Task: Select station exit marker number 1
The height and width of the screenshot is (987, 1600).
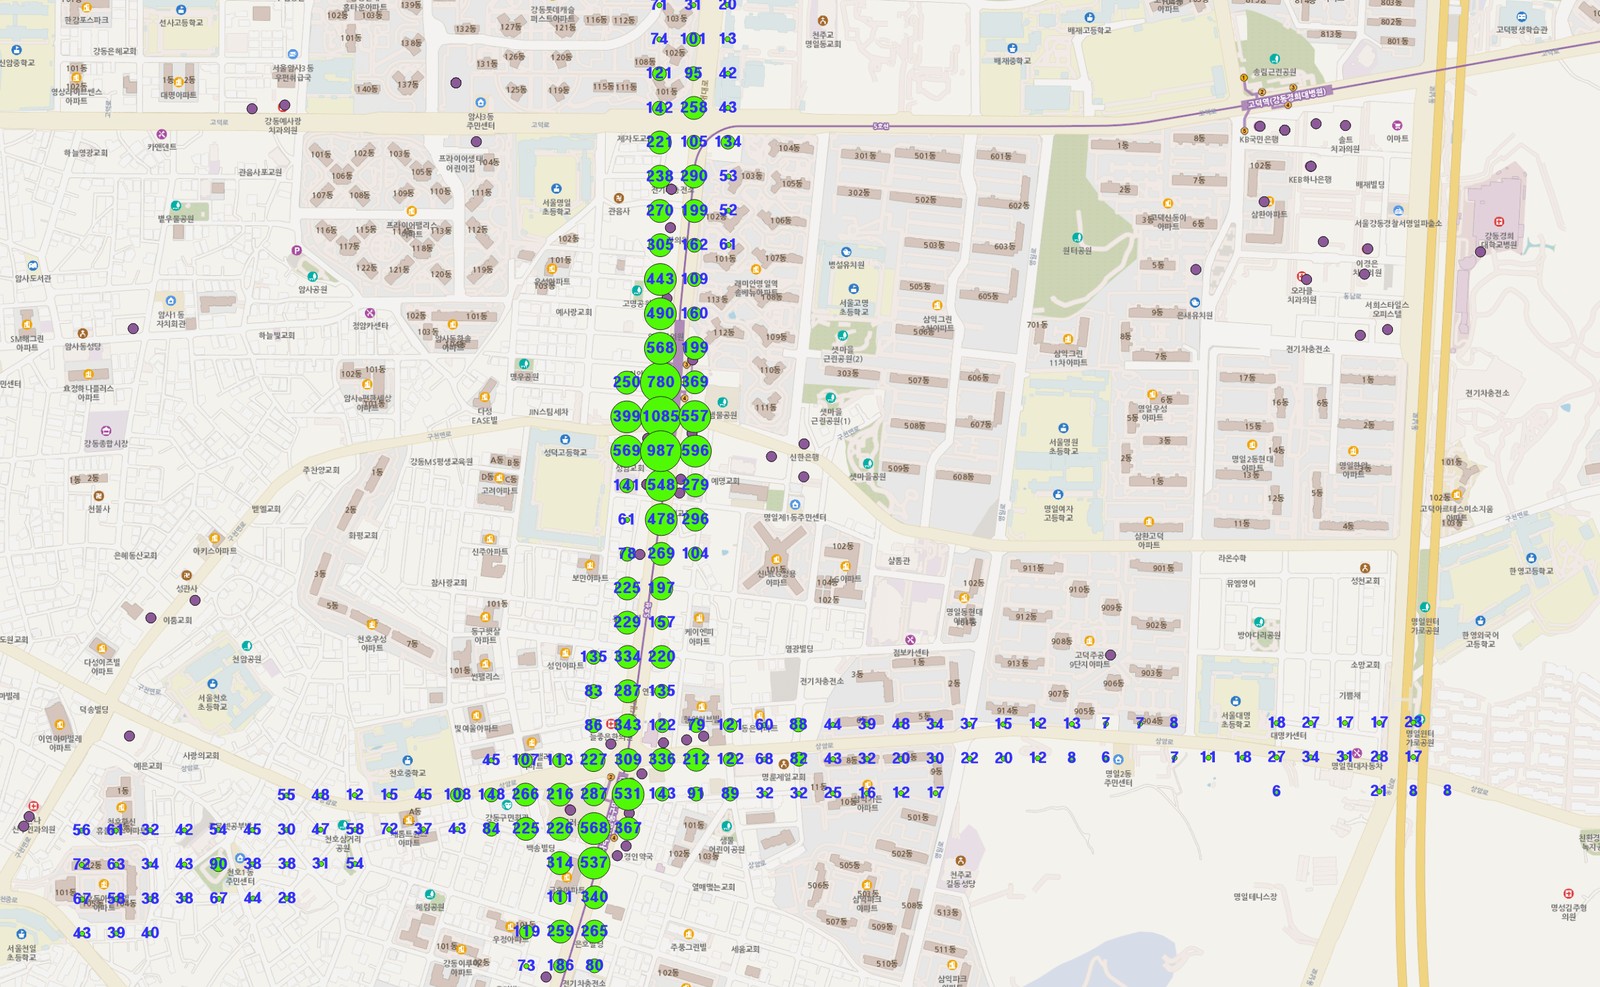Action: click(1244, 77)
